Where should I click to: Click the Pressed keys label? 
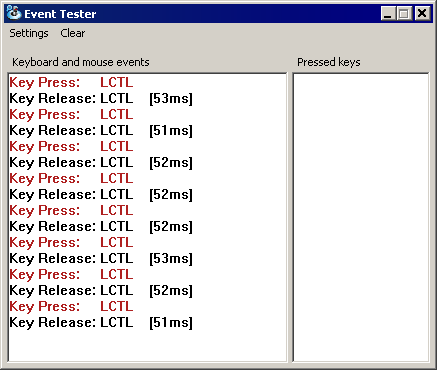pos(329,62)
